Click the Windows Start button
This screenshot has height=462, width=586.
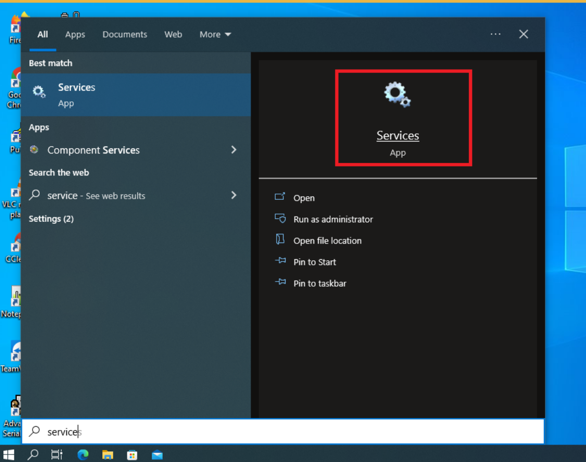click(8, 455)
